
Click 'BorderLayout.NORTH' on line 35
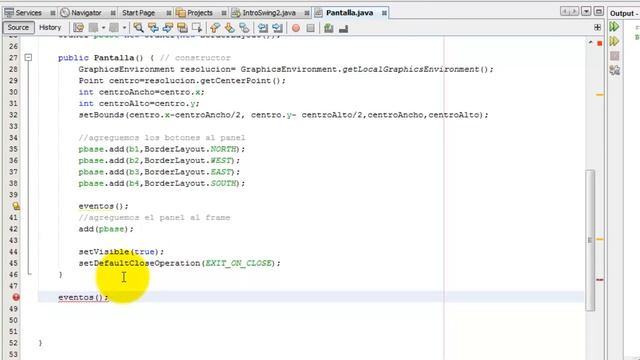(x=190, y=149)
